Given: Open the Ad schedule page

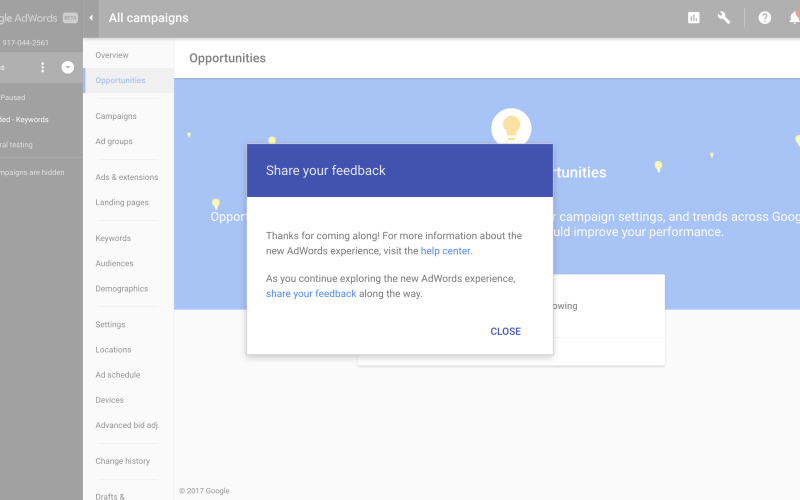Looking at the screenshot, I should 117,374.
